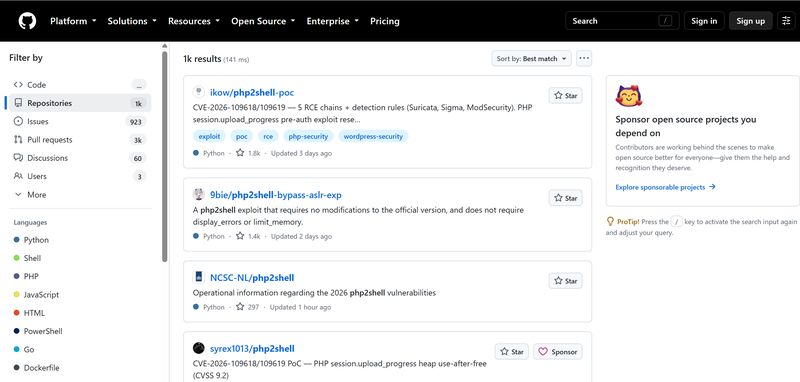Click the slash shortcut icon in search box

point(665,21)
